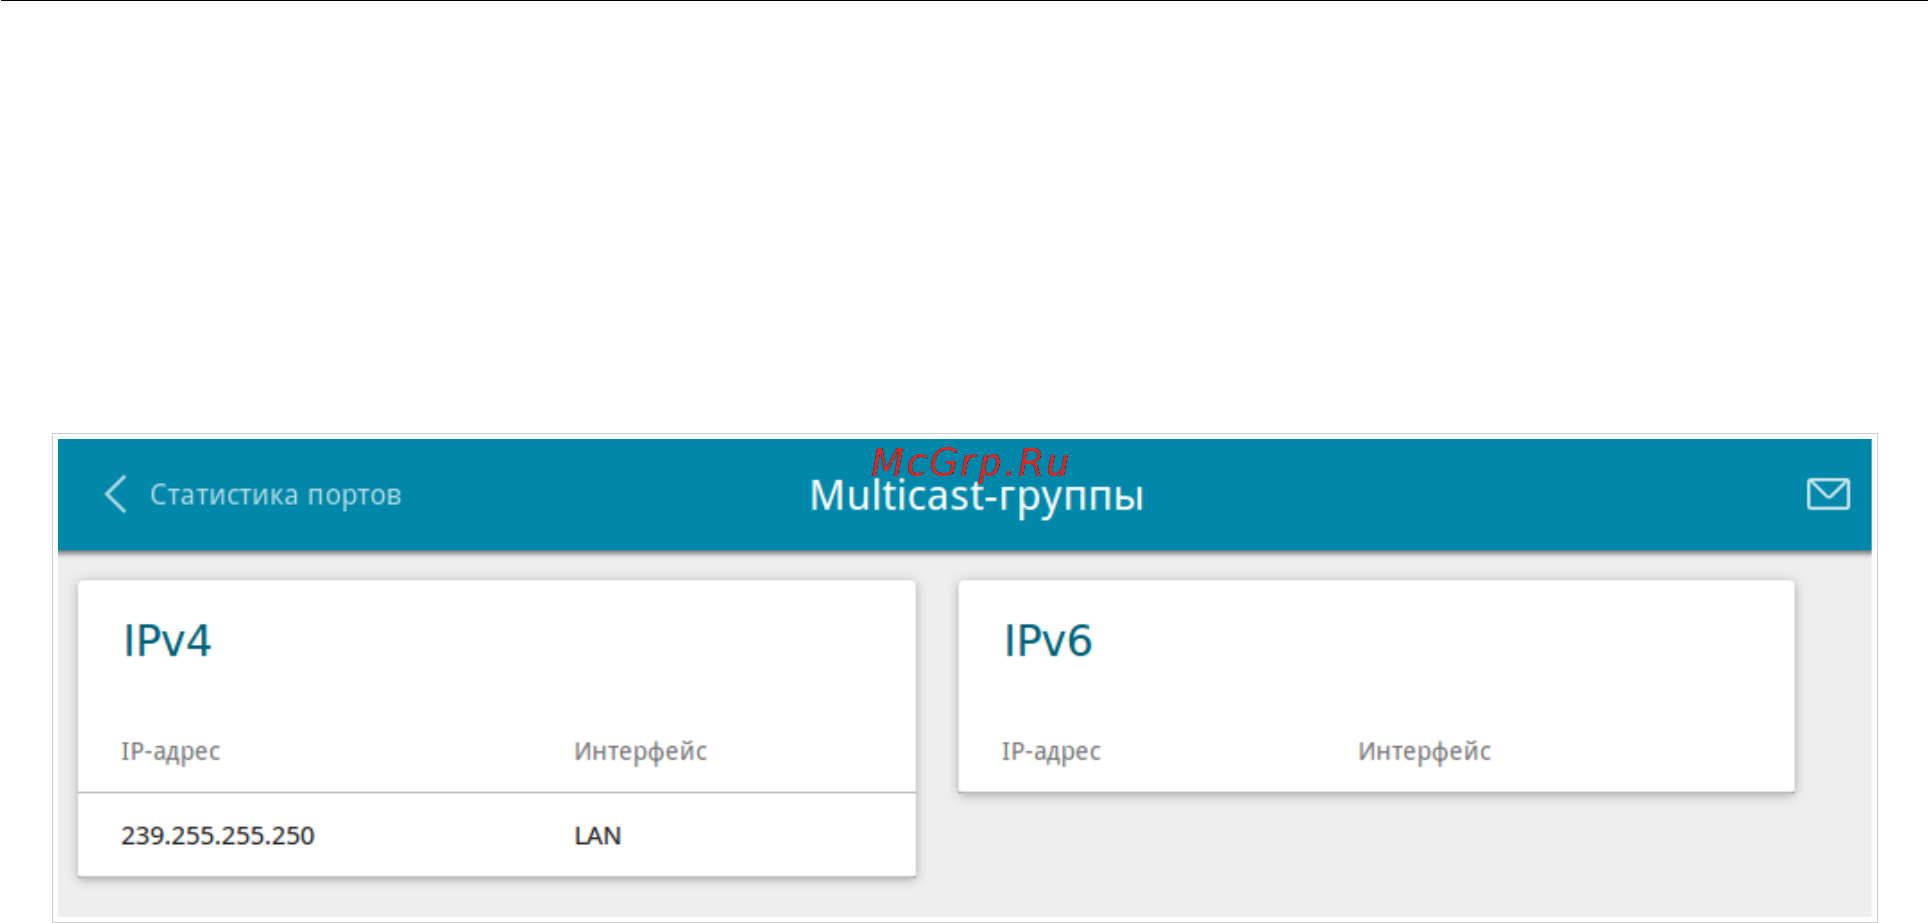Select the LAN interface cell
The height and width of the screenshot is (923, 1928).
(x=598, y=836)
